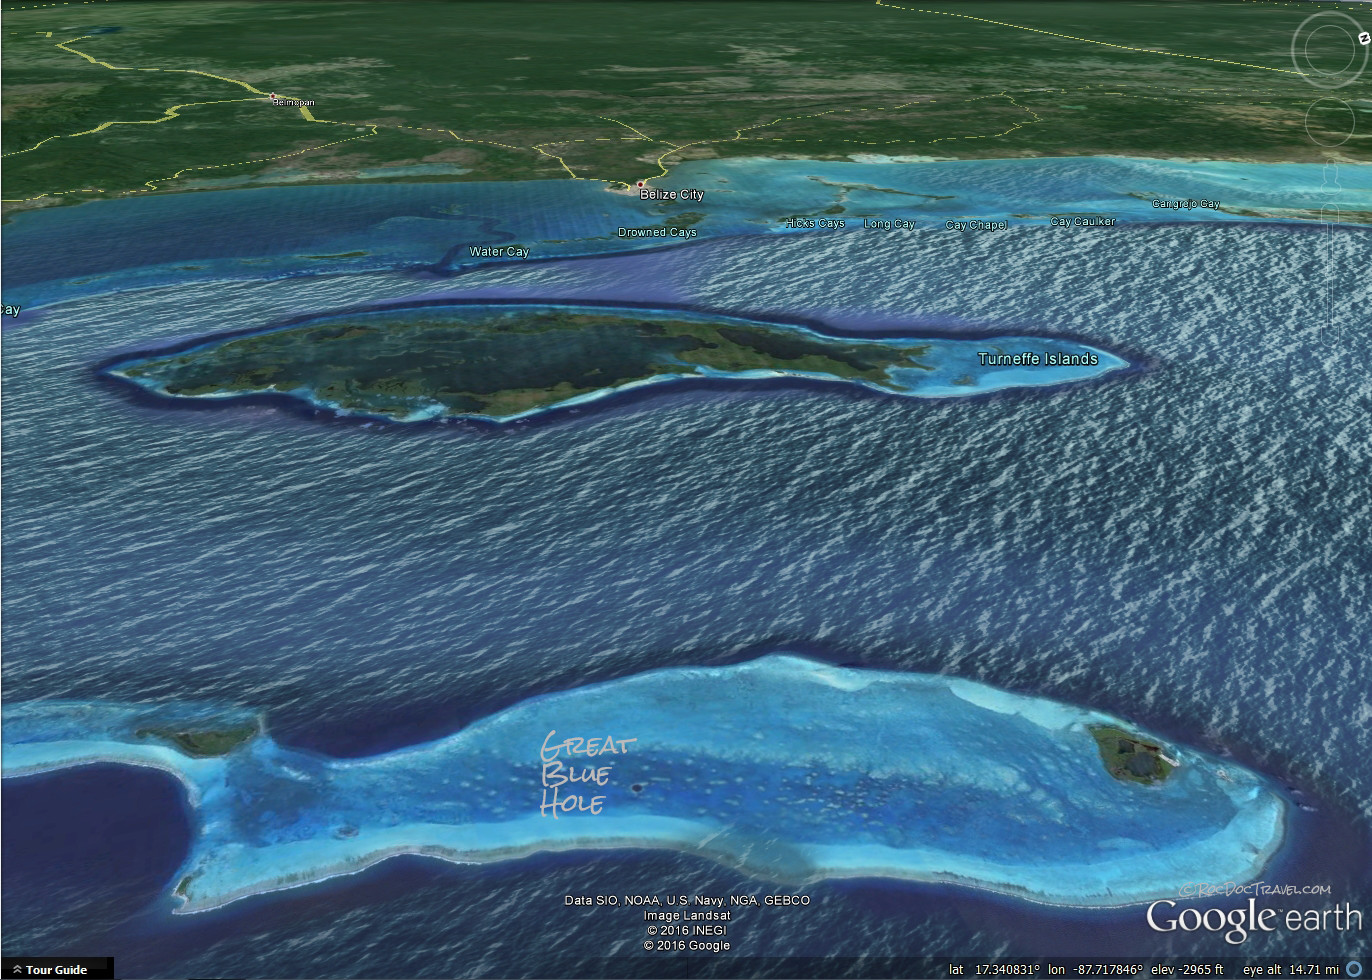Click the Hicks Cays label
Viewport: 1372px width, 980px height.
814,222
